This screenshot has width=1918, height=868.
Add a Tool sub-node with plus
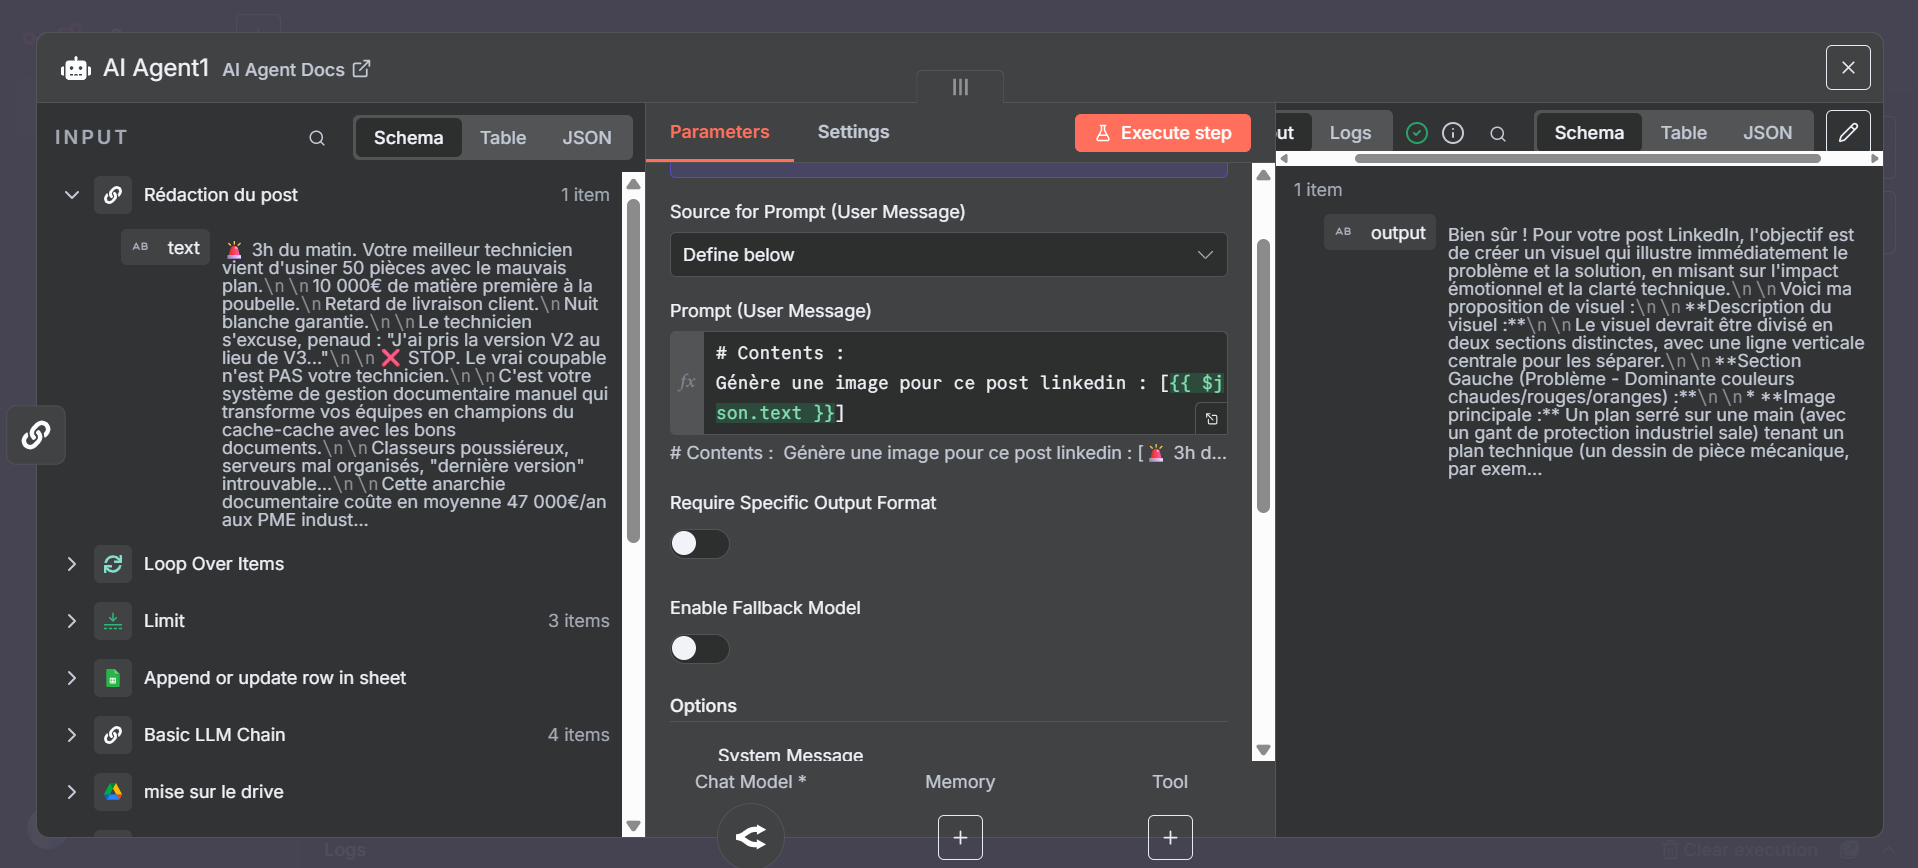[1170, 838]
